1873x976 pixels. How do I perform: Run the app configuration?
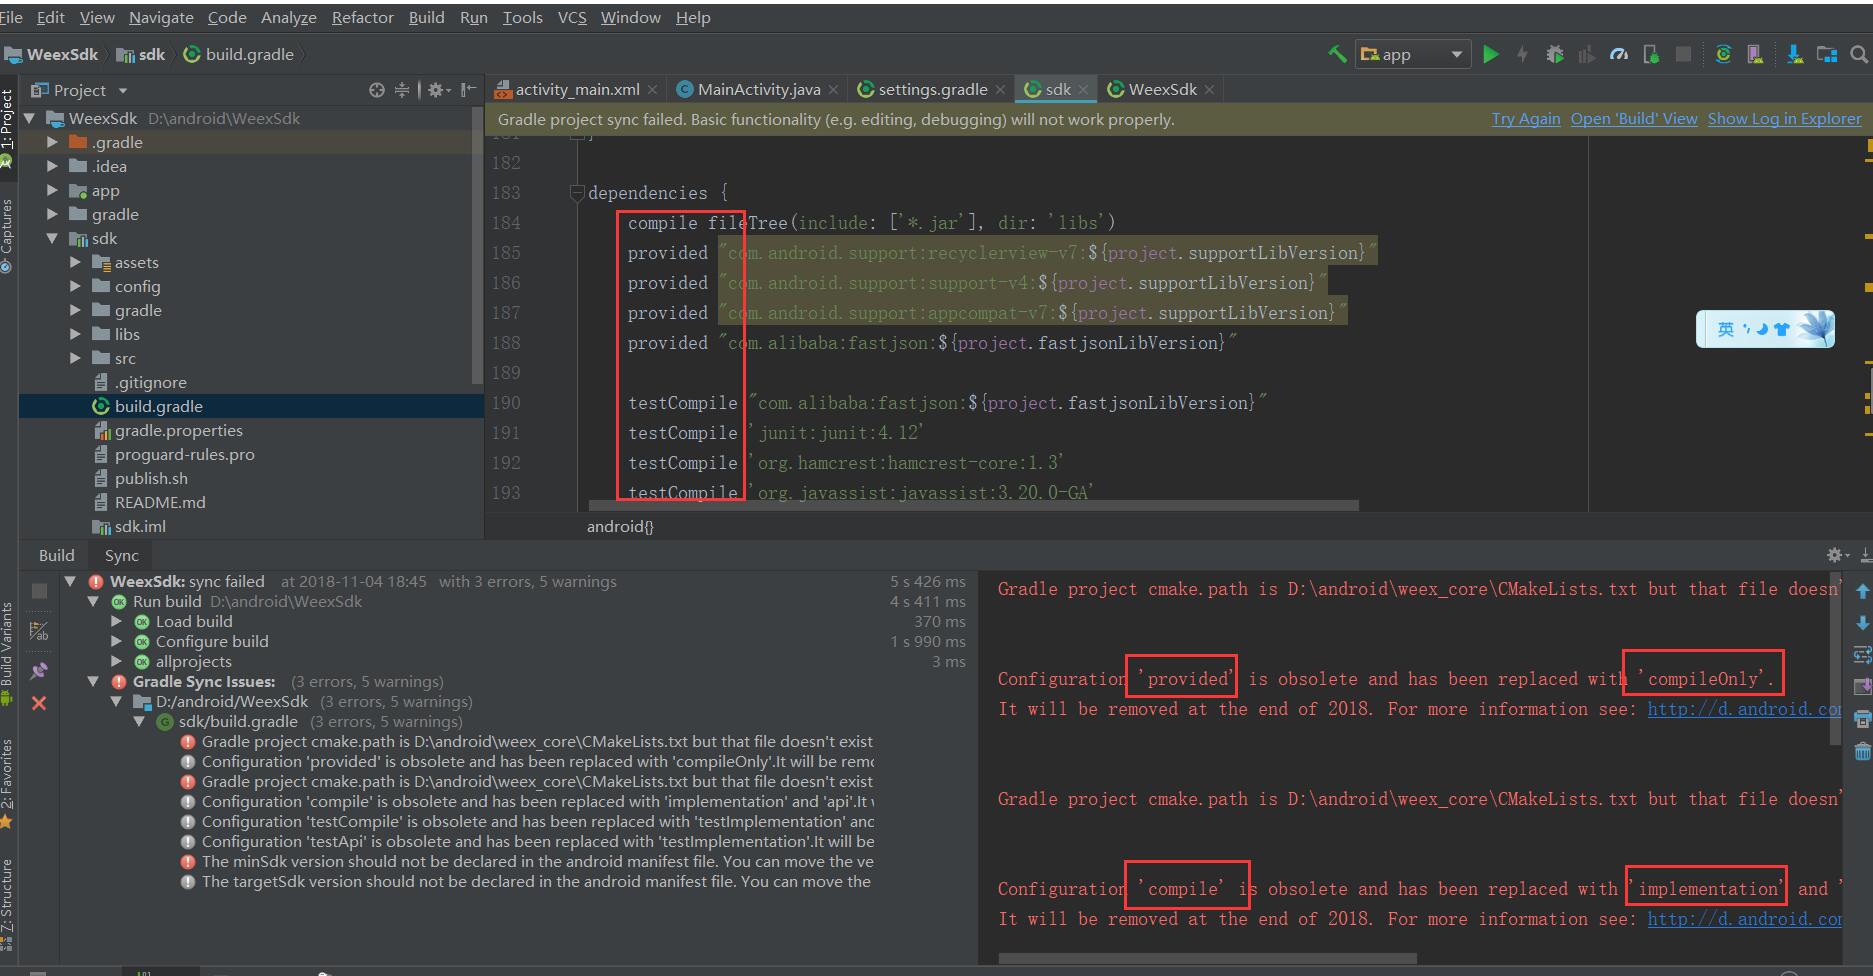click(1490, 54)
